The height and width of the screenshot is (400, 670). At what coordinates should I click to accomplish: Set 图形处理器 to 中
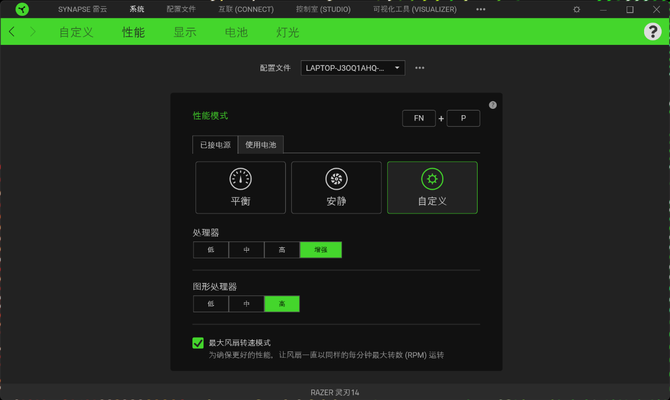pos(247,304)
